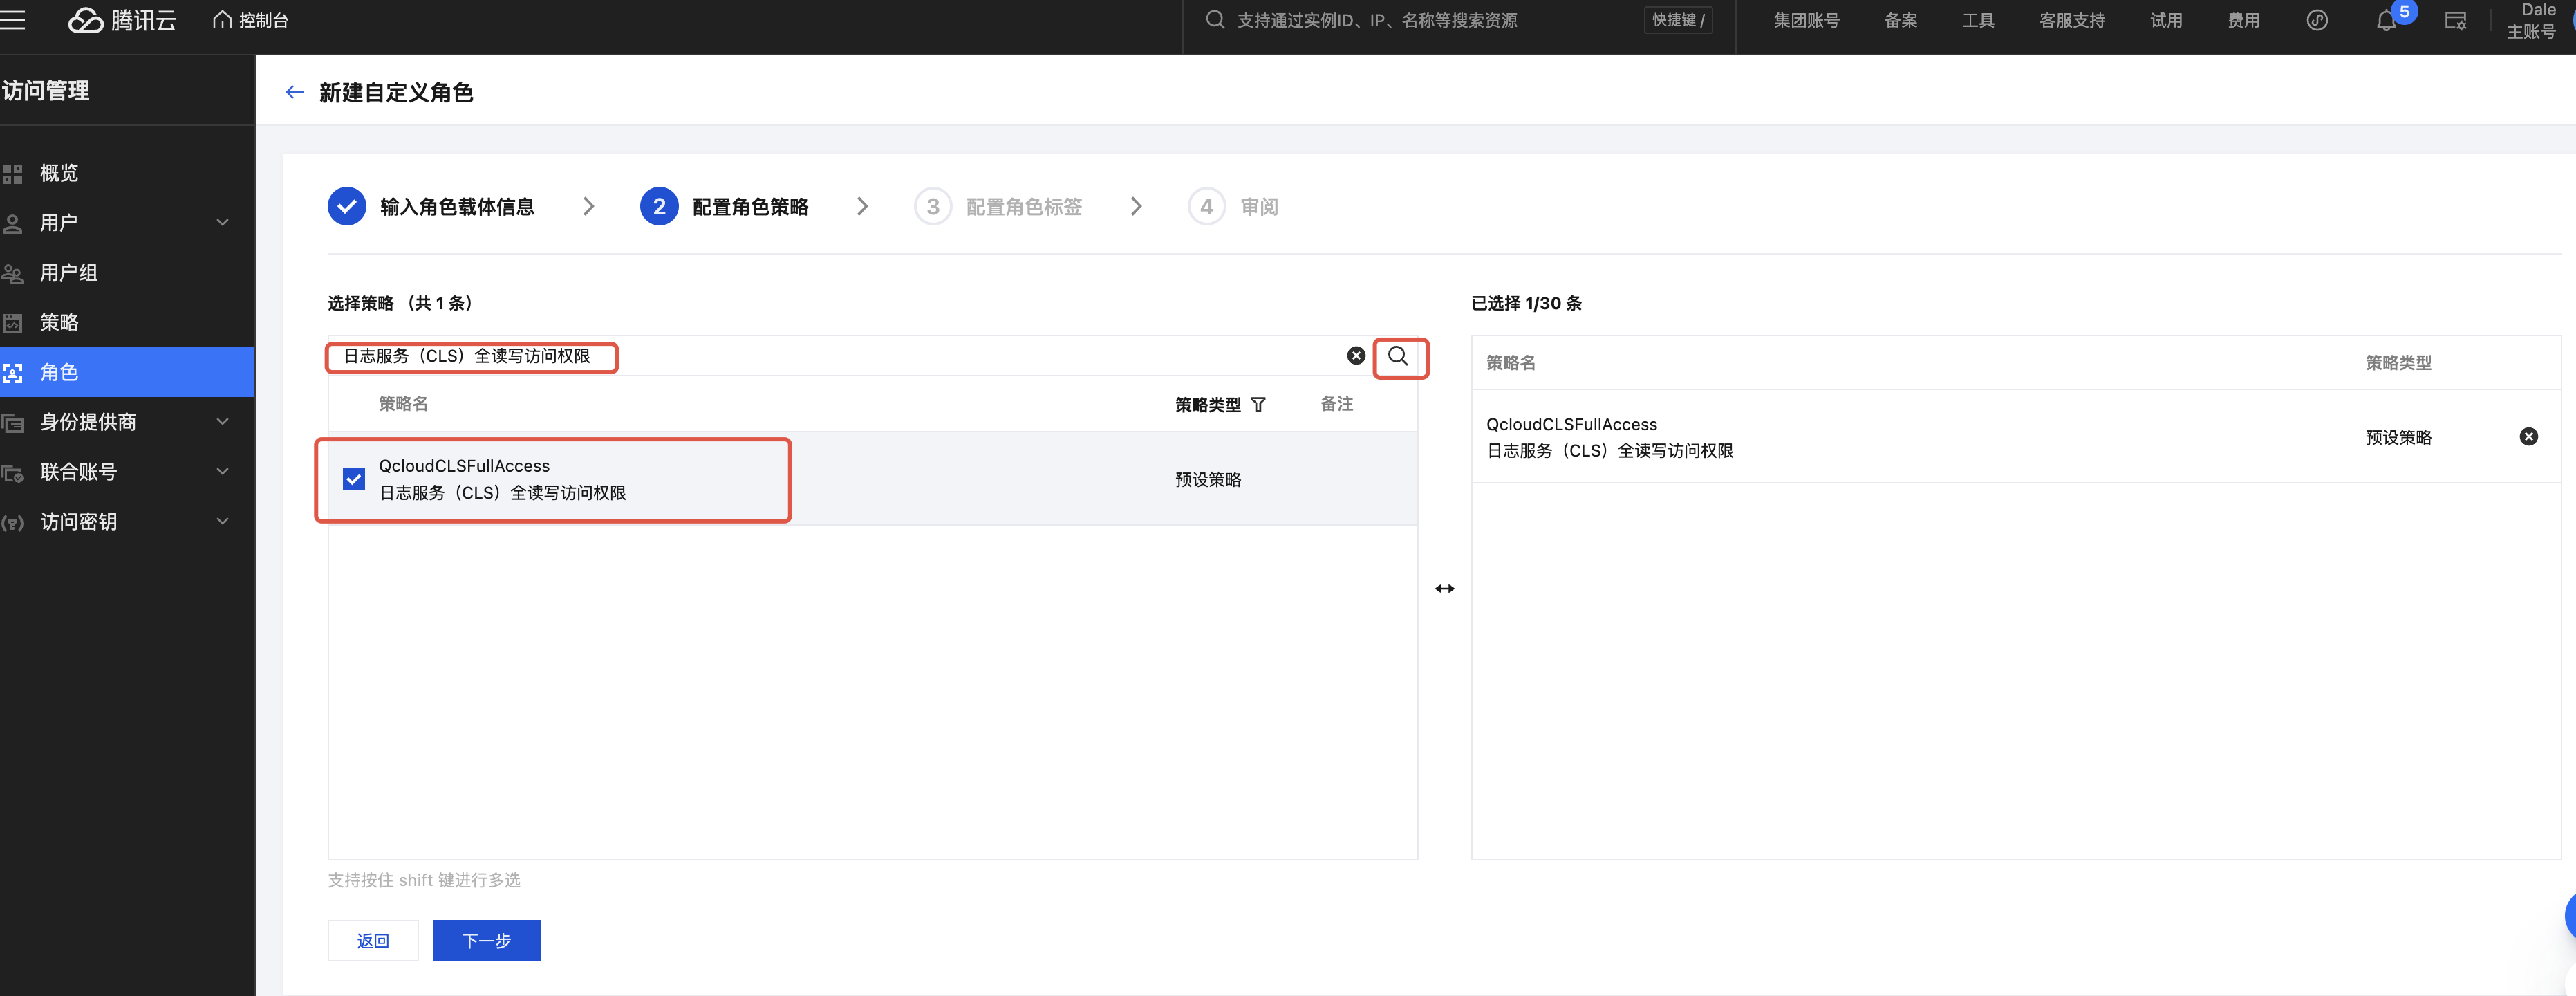The image size is (2576, 996).
Task: Click the 快捷键 shortcut badge
Action: click(1678, 20)
